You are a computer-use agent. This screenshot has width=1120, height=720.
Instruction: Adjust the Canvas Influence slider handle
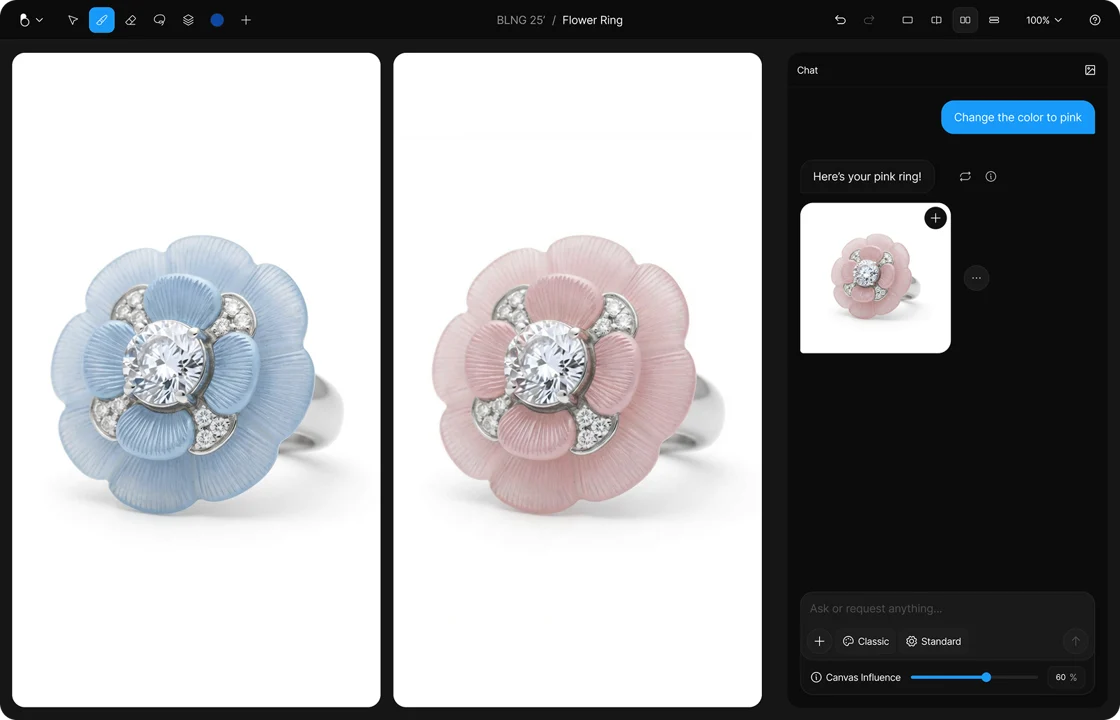point(986,677)
